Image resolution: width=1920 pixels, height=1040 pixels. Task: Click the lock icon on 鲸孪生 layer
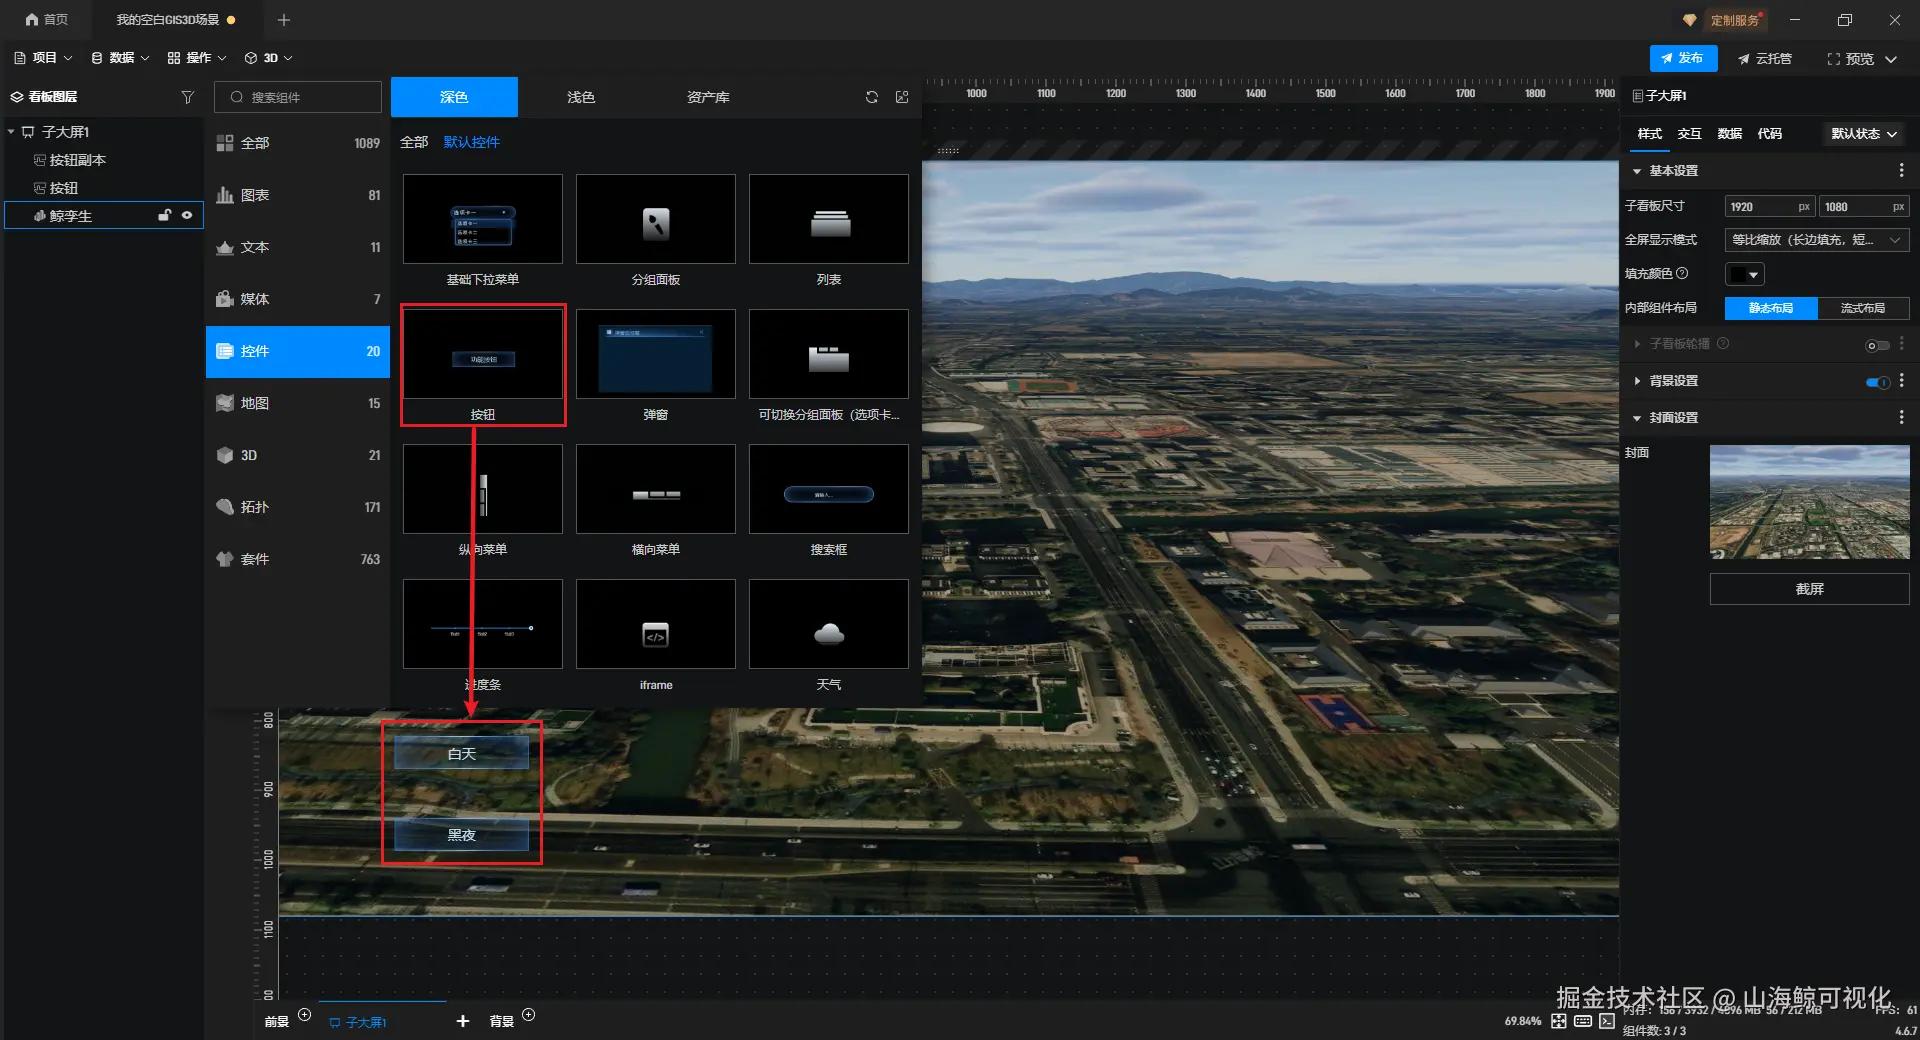(164, 215)
